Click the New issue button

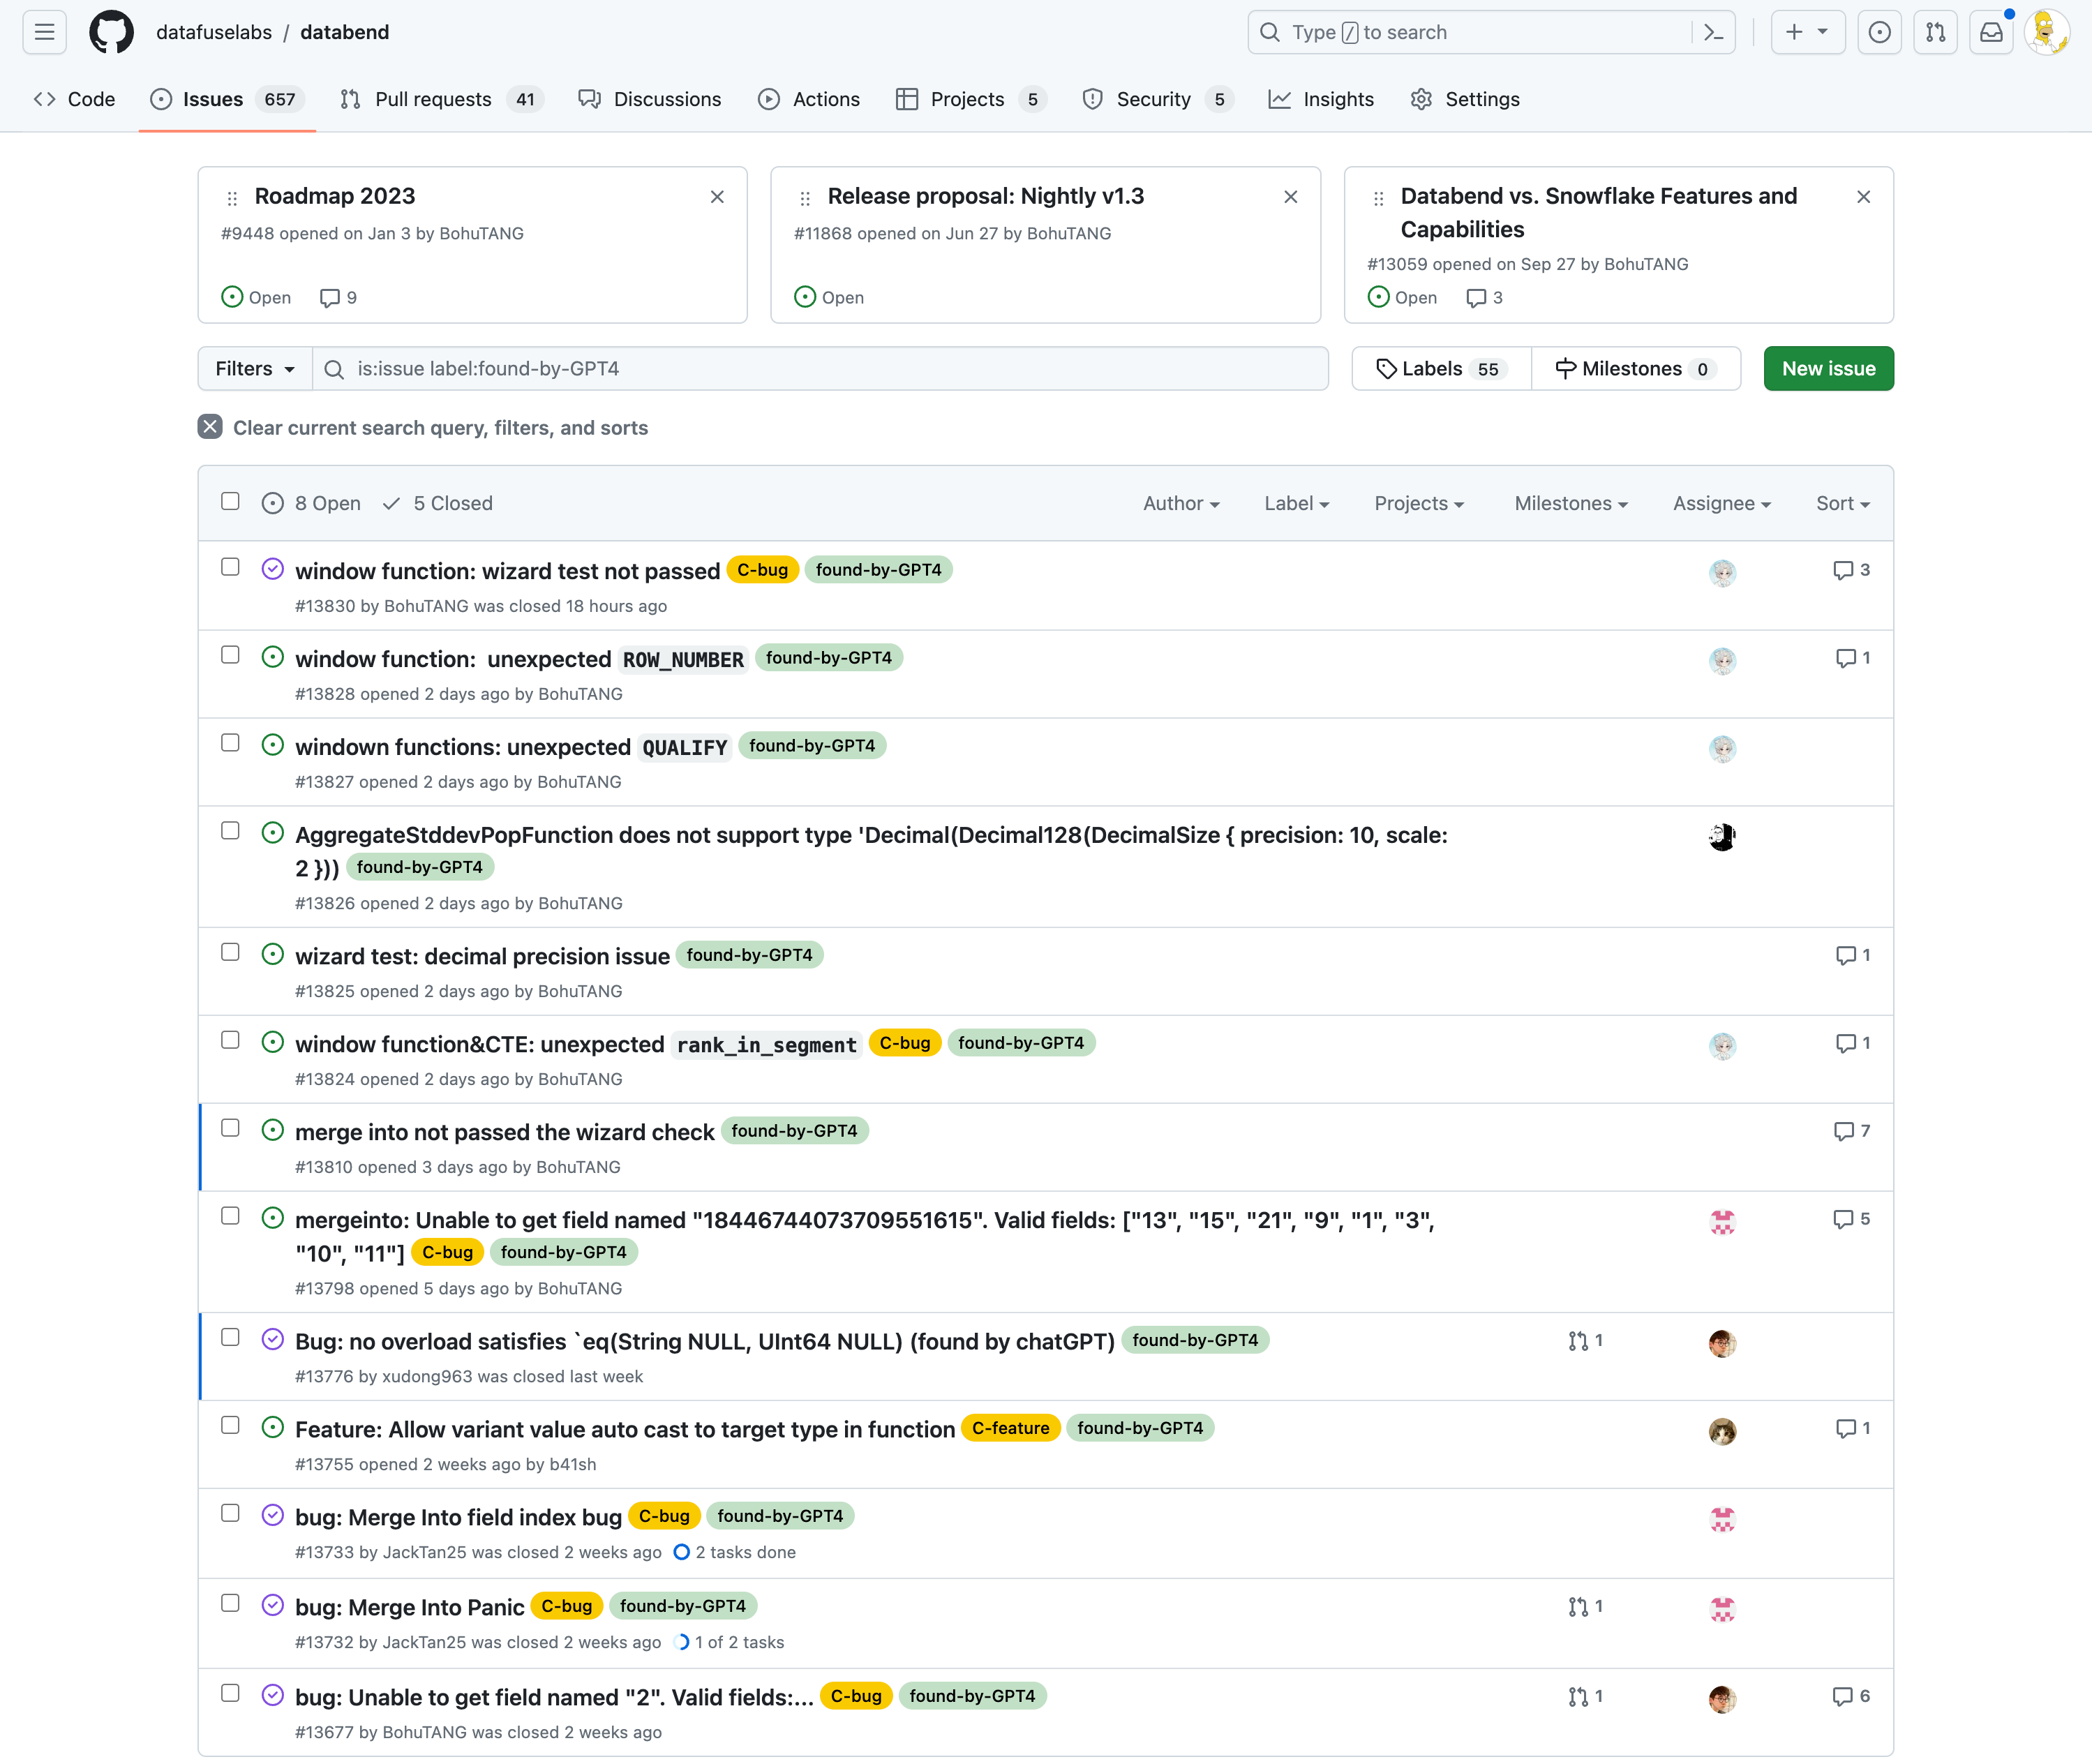[1828, 369]
